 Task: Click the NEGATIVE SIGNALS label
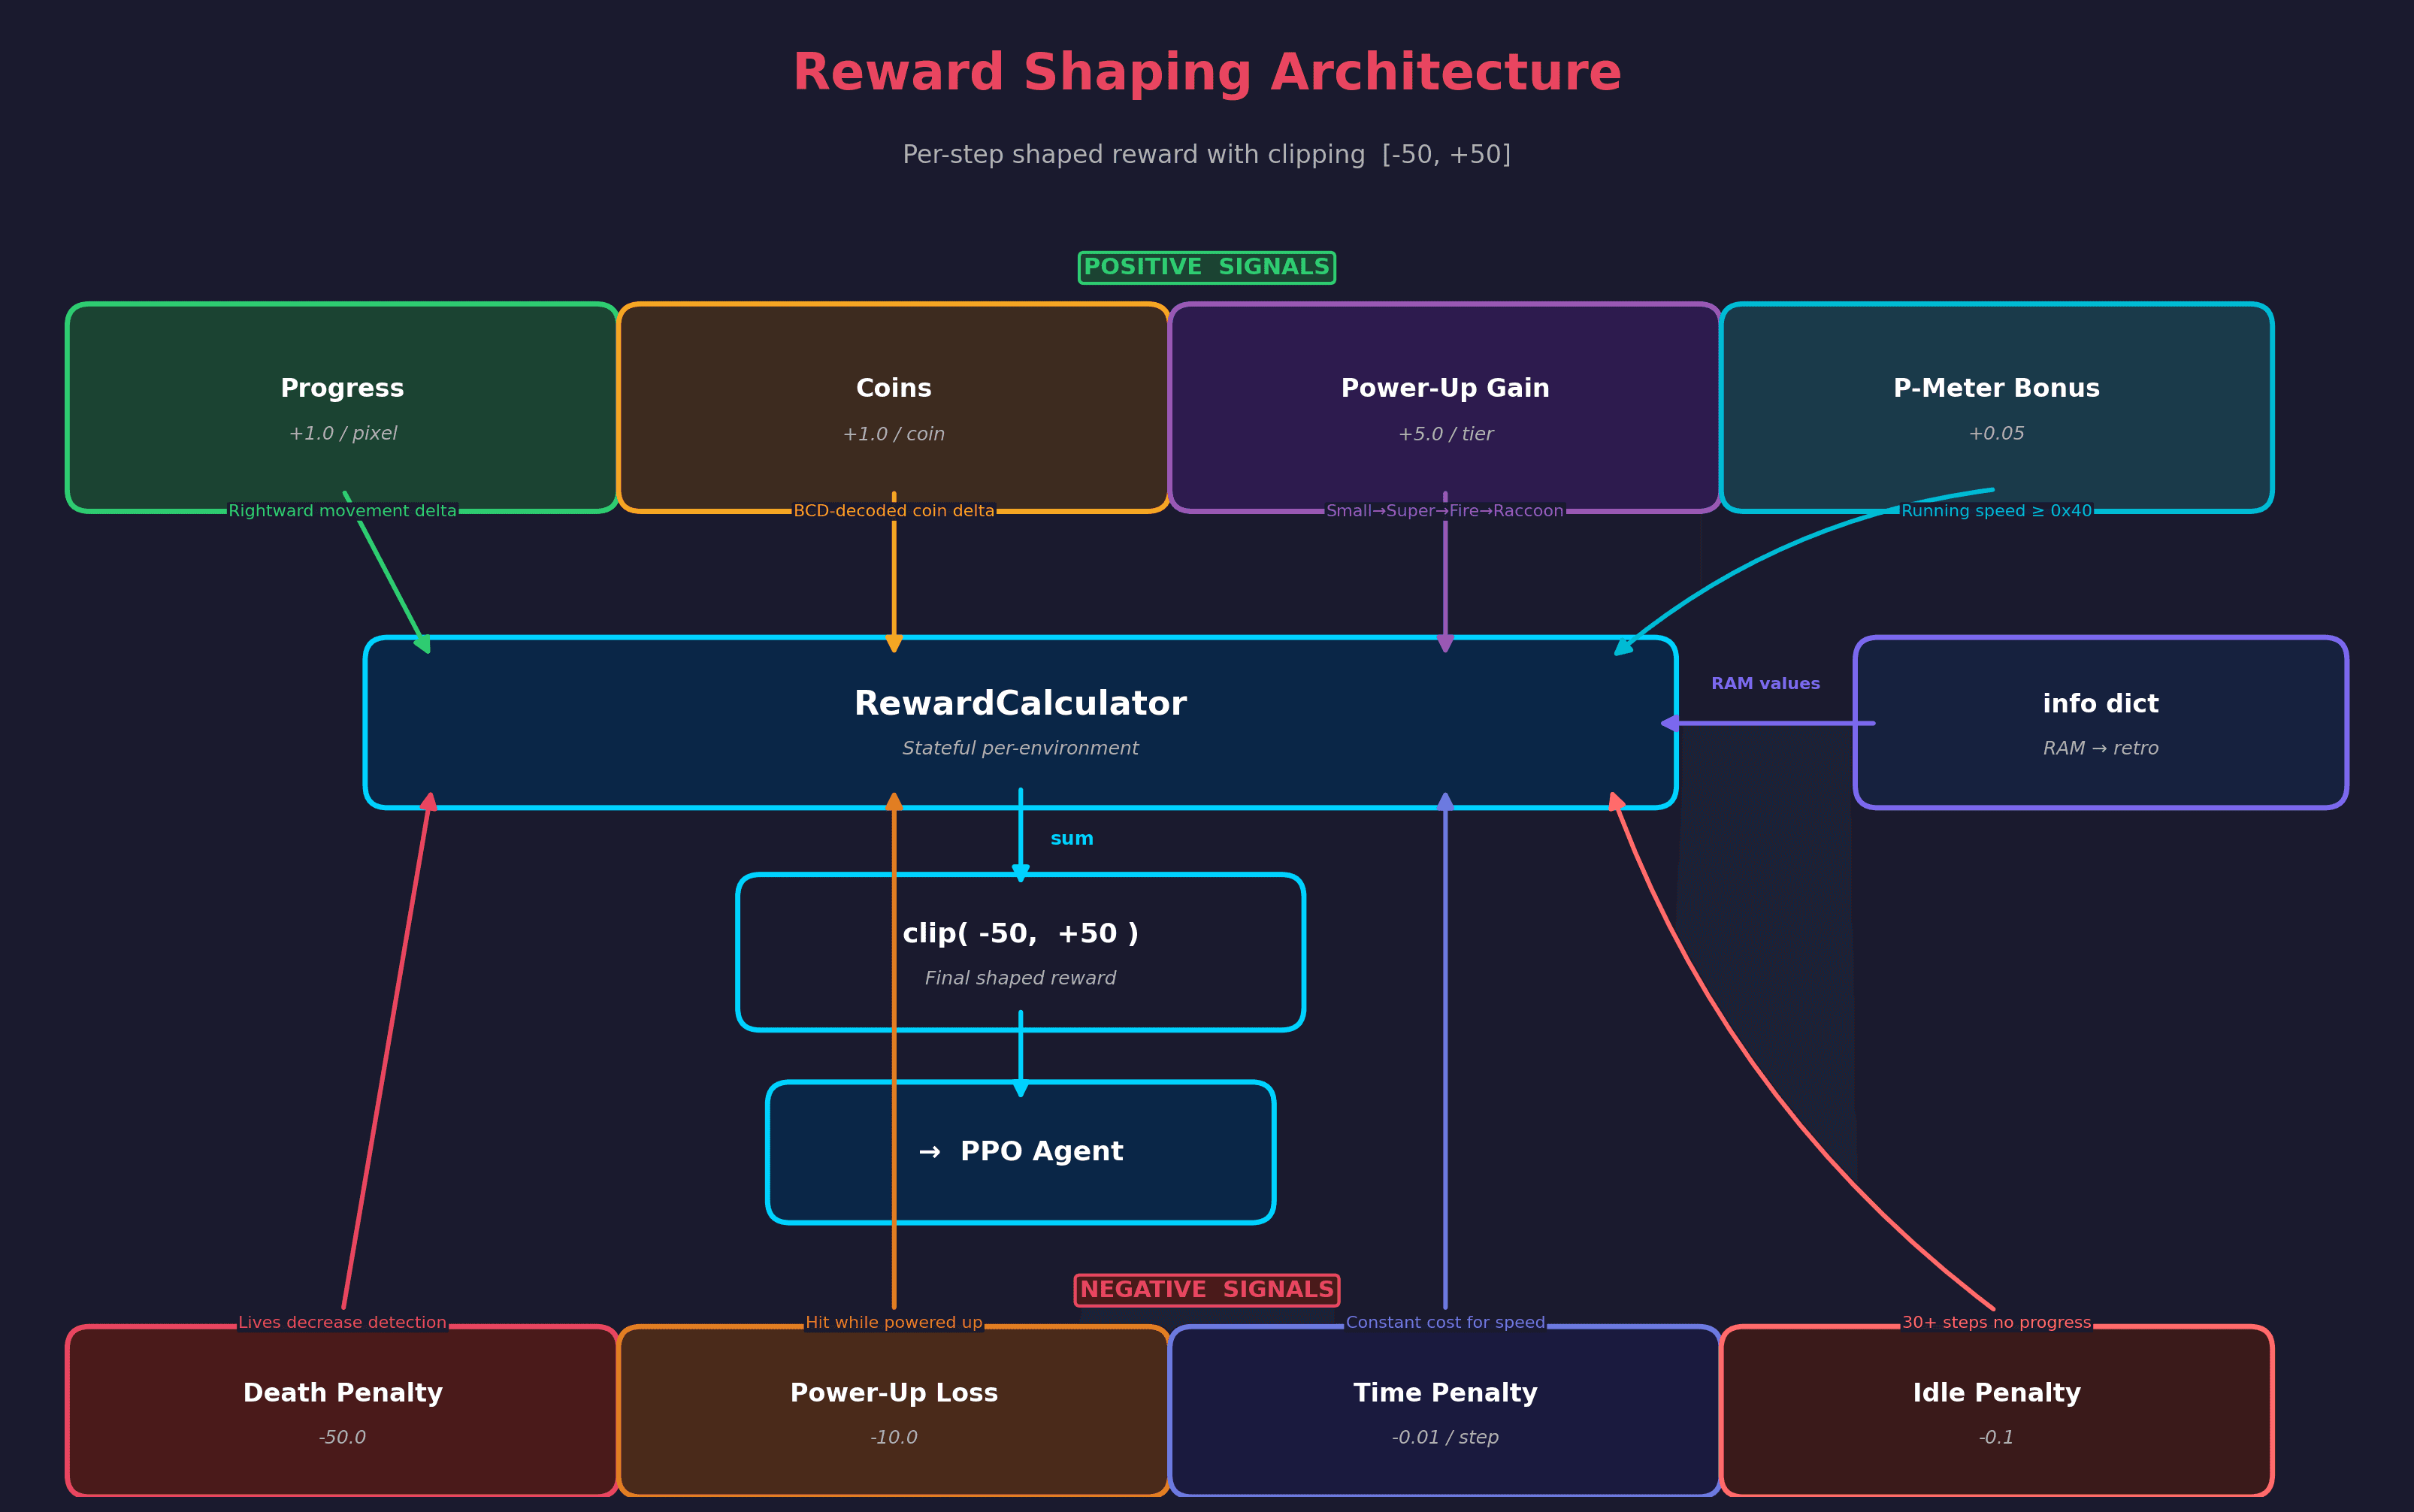pyautogui.click(x=1206, y=1290)
